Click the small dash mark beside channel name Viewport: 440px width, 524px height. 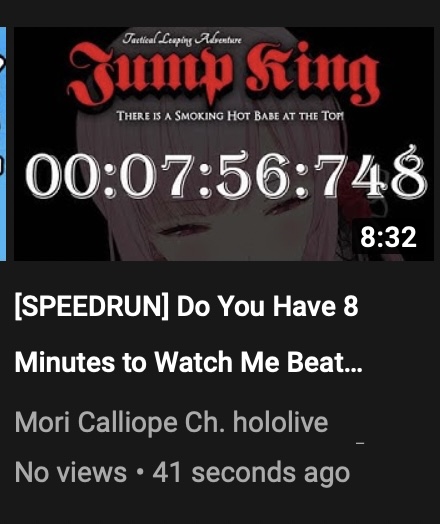pos(360,443)
